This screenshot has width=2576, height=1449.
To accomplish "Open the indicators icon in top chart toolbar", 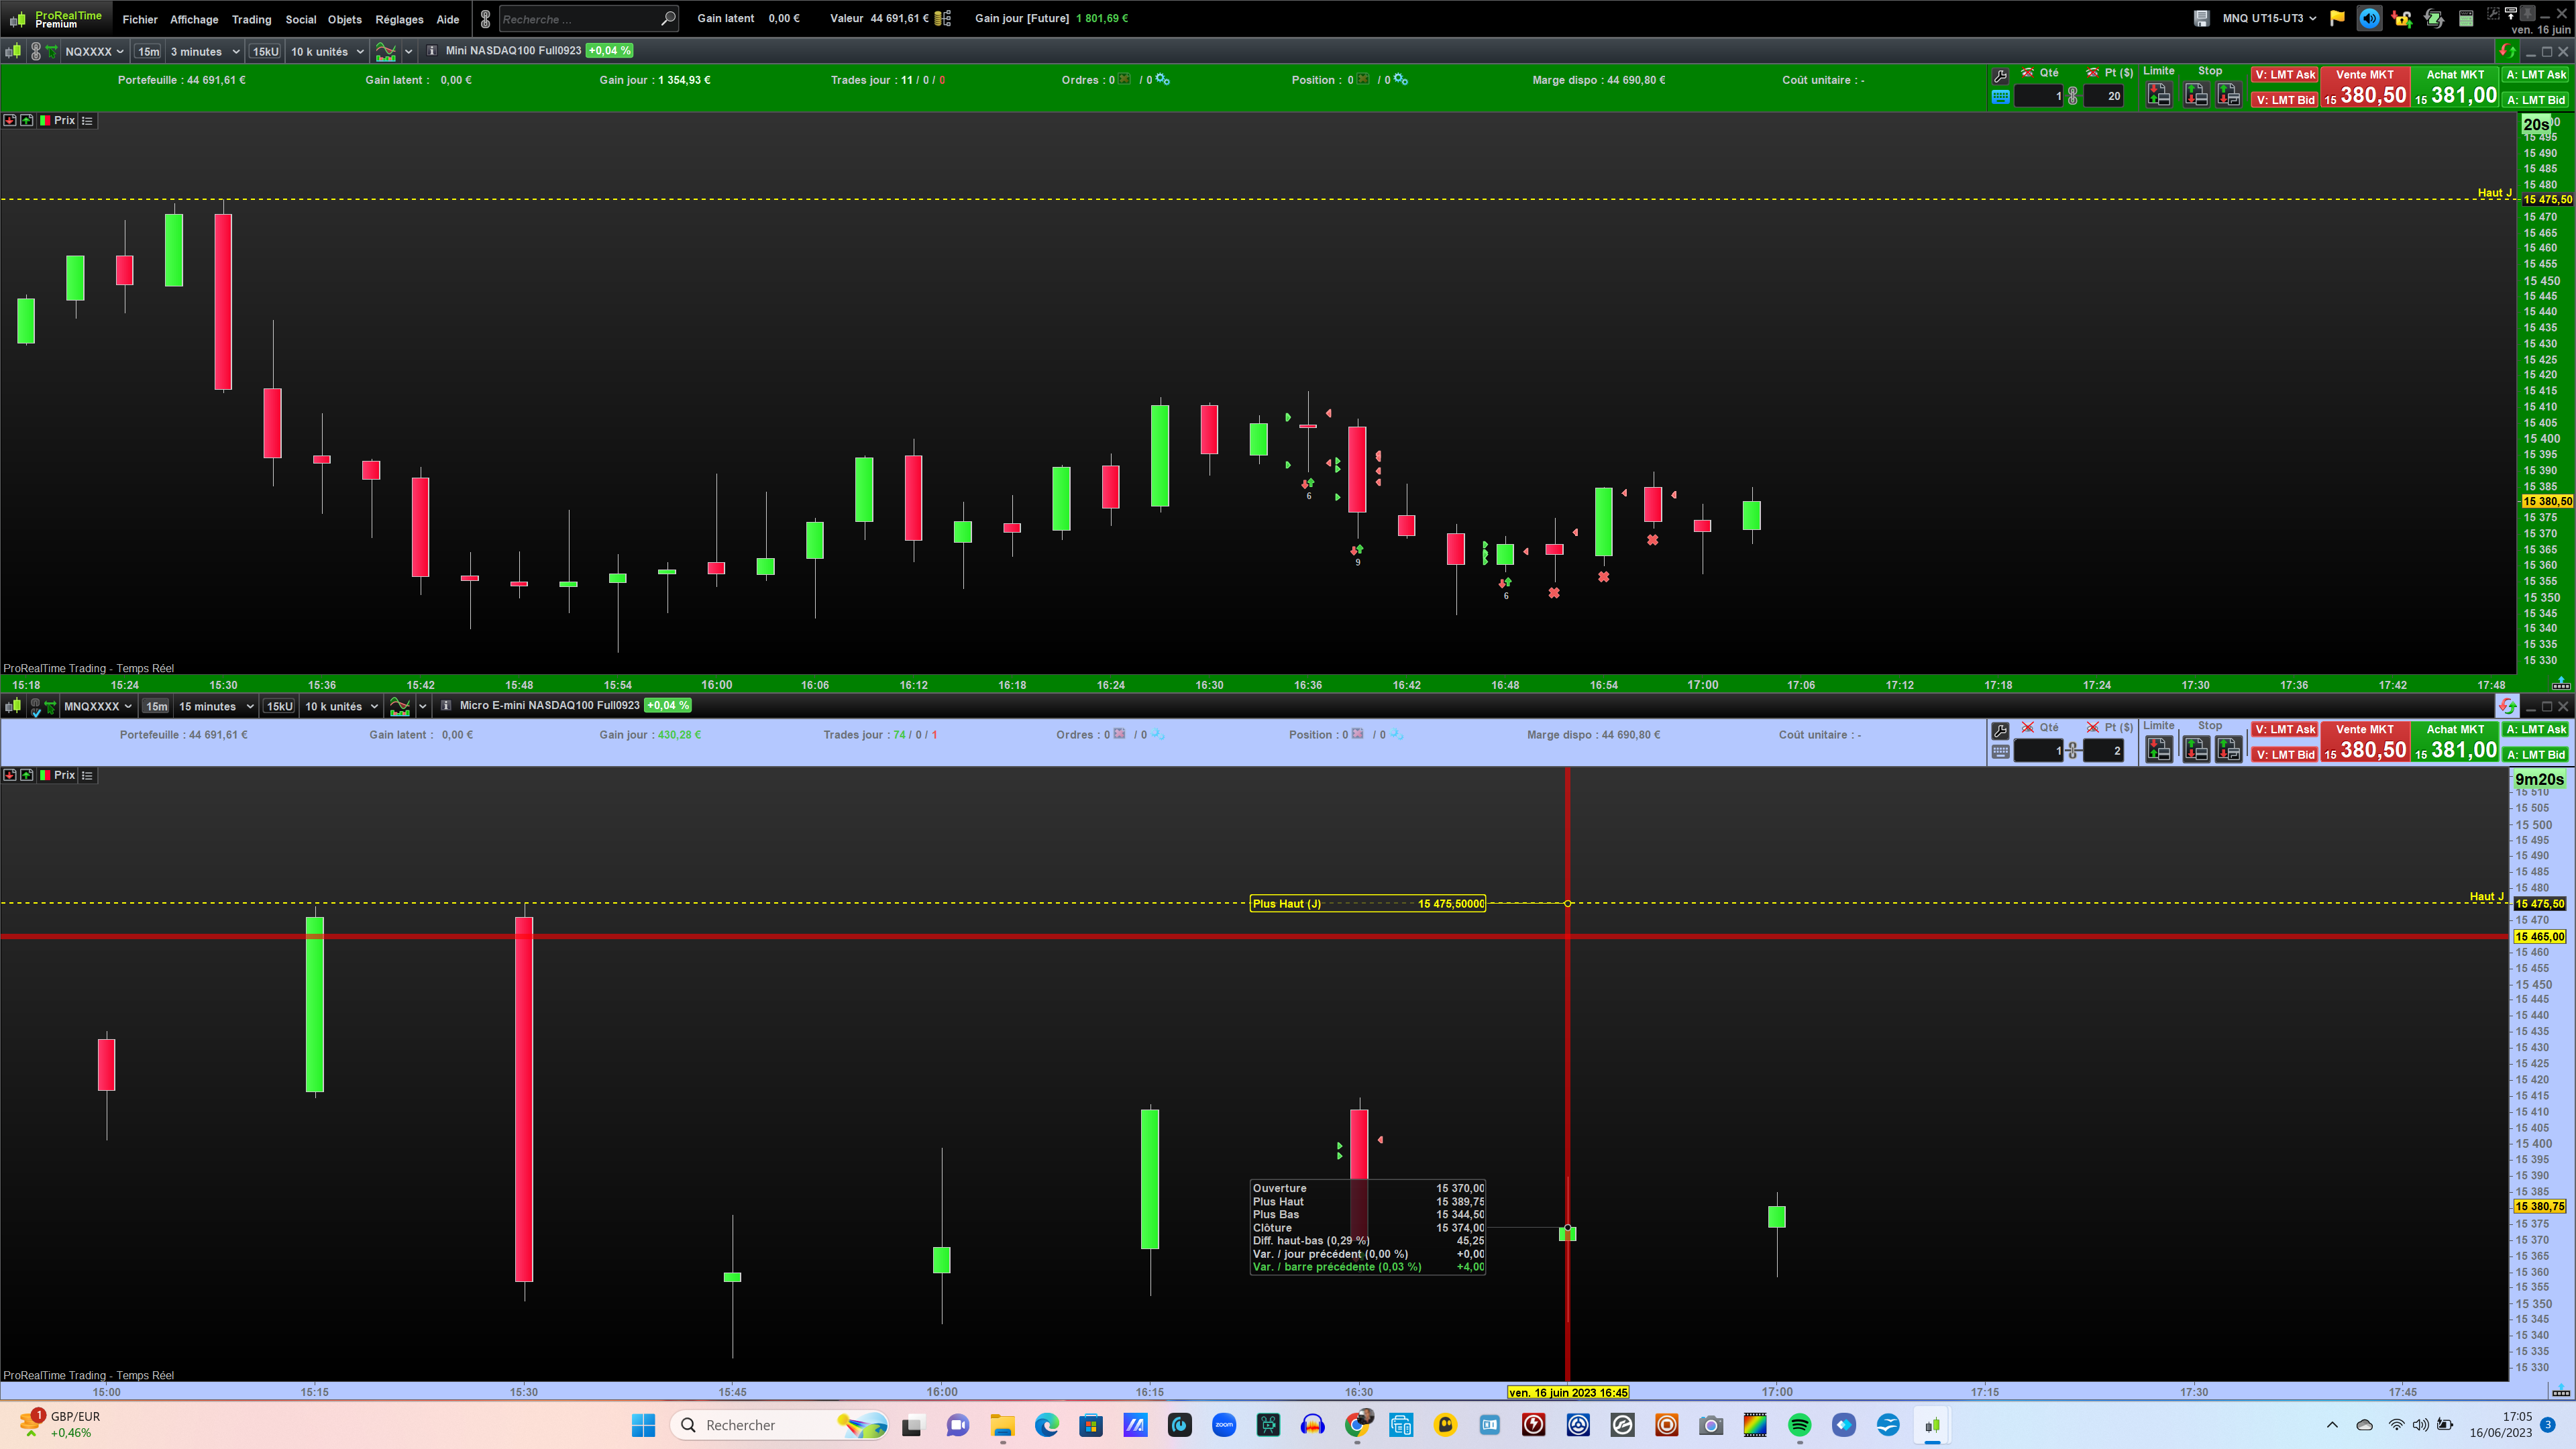I will [x=385, y=51].
